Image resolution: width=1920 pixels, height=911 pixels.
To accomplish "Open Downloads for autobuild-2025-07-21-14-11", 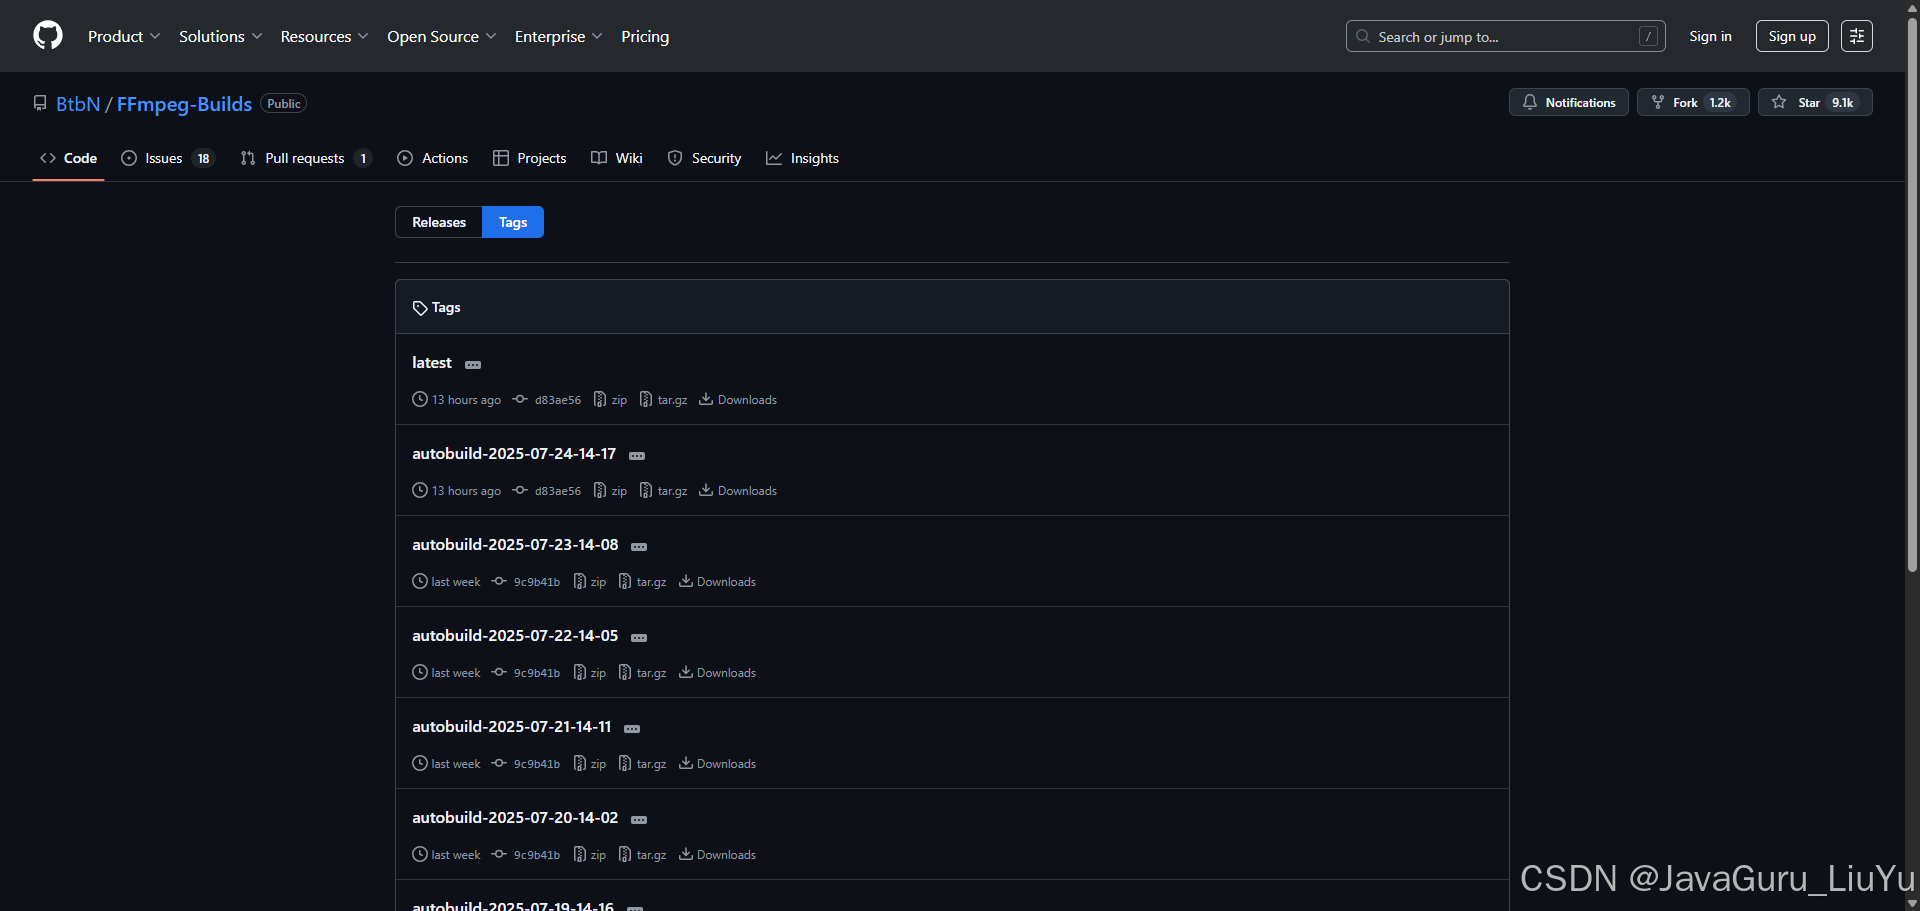I will [717, 764].
